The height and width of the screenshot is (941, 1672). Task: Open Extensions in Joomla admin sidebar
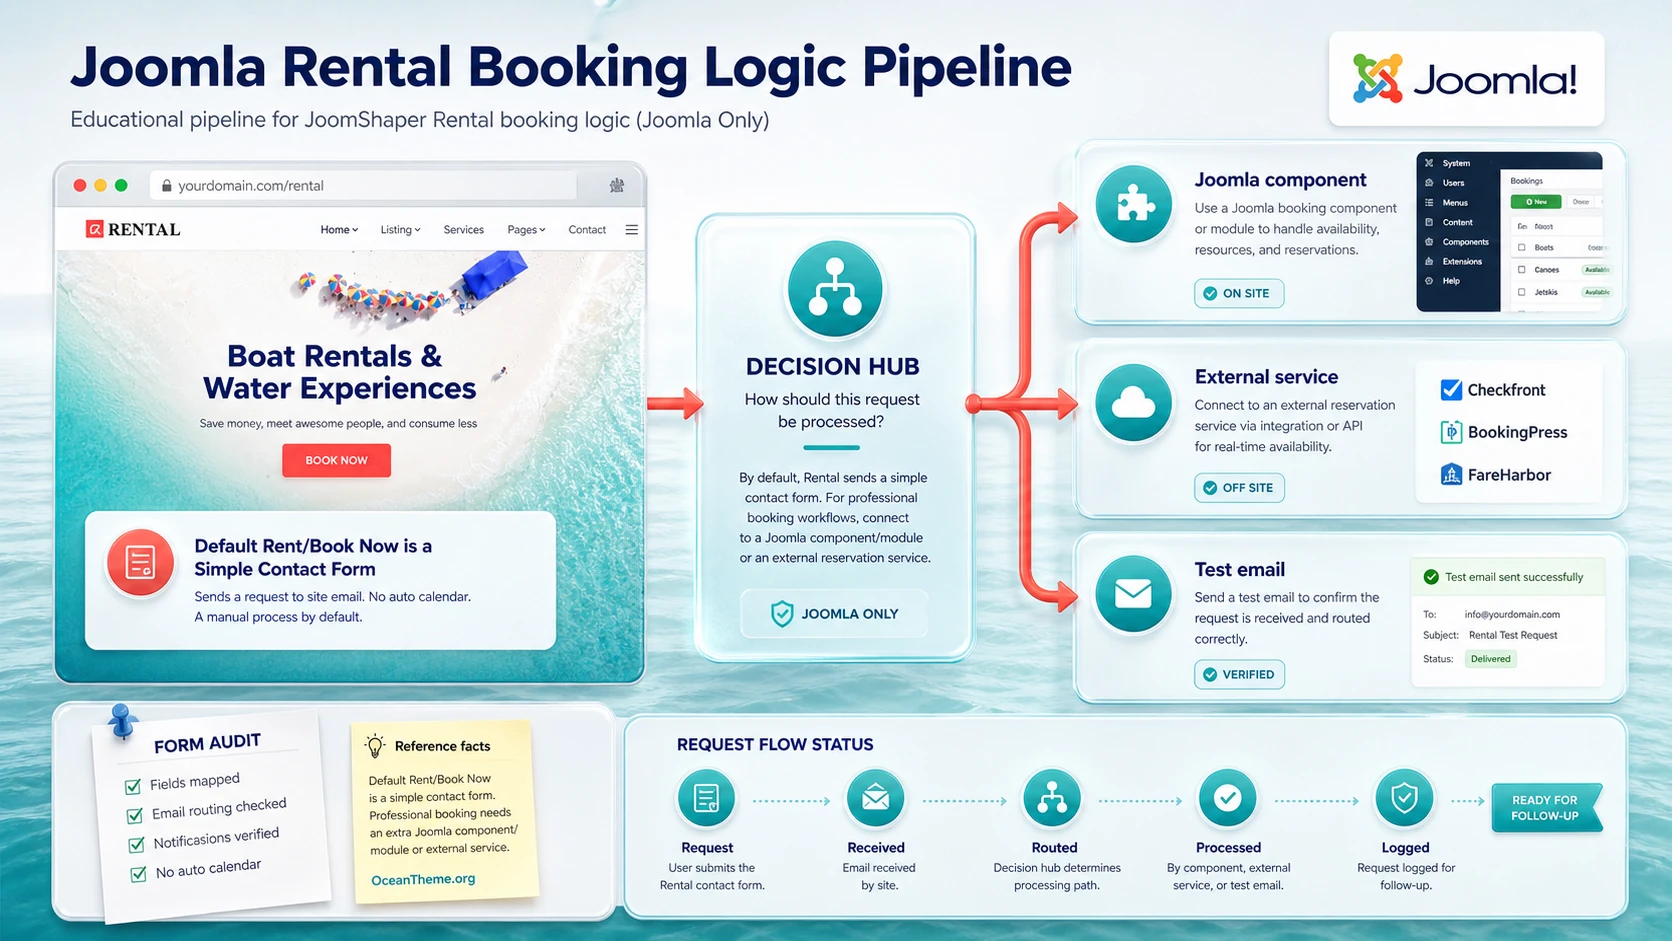tap(1462, 262)
